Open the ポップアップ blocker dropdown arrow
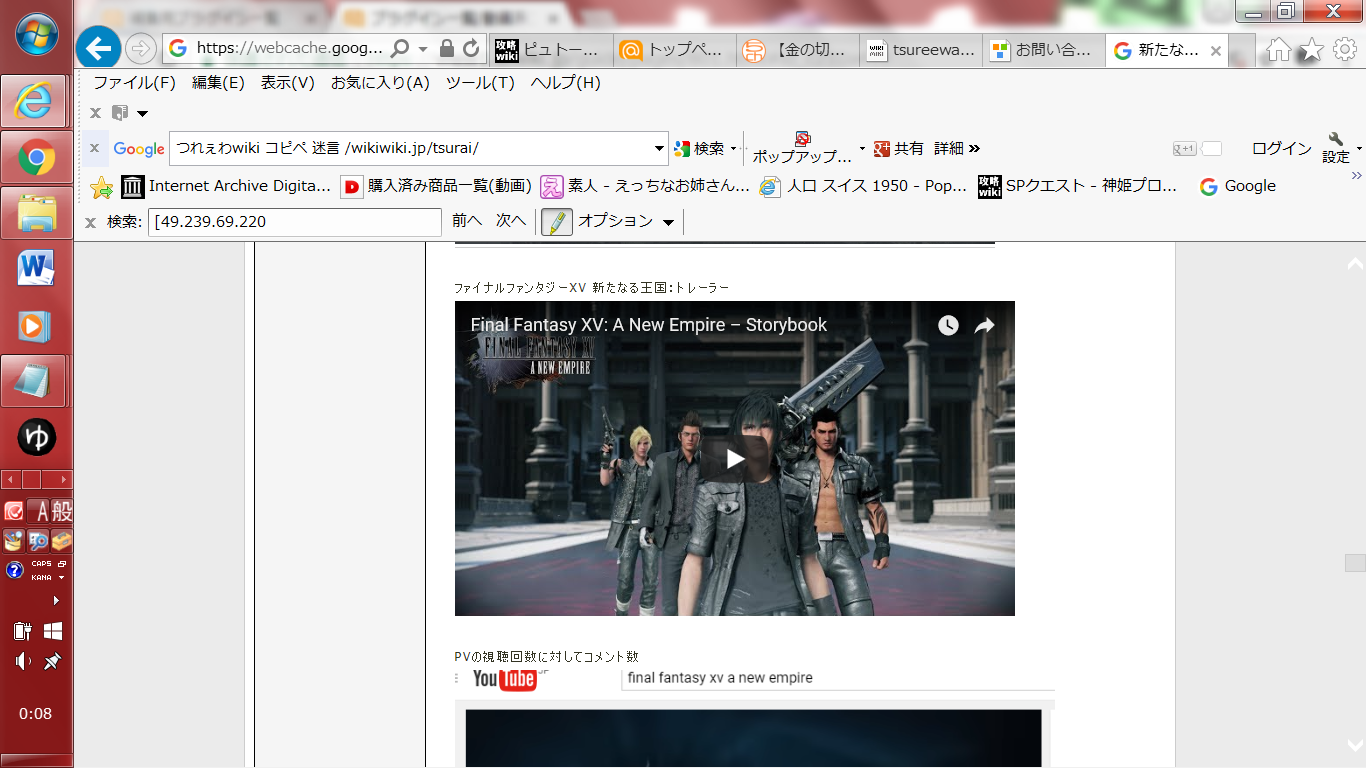The image size is (1366, 768). pos(862,149)
